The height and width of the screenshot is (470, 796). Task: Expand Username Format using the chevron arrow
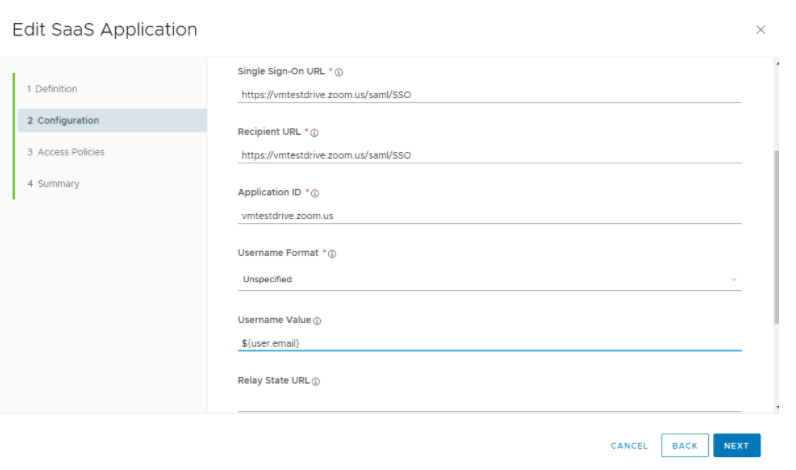pos(734,279)
